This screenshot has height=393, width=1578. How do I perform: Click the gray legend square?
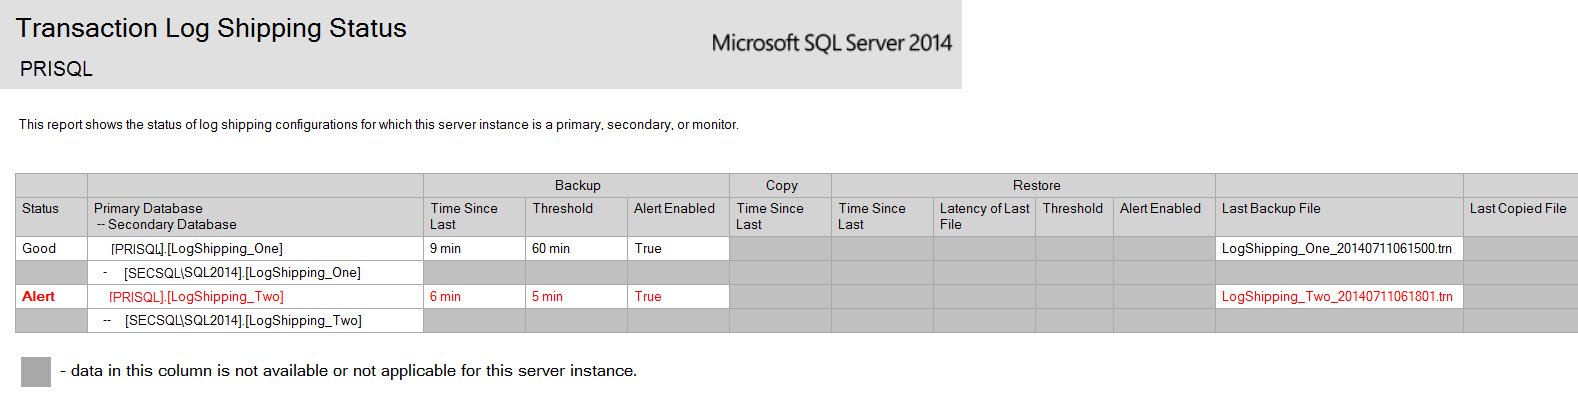[36, 372]
